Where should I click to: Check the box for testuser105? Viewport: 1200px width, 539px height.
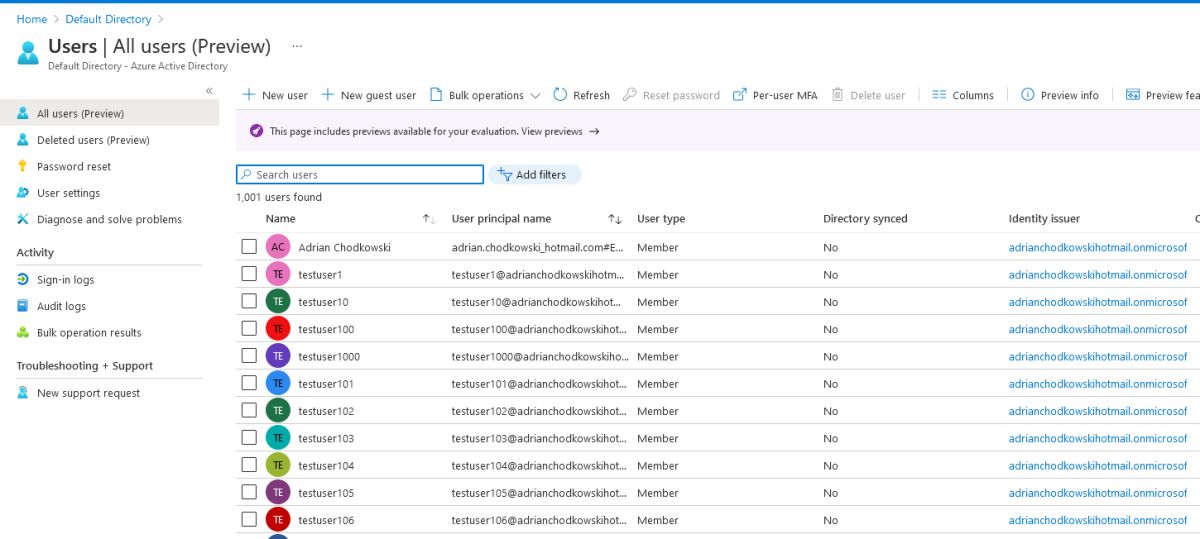[249, 493]
